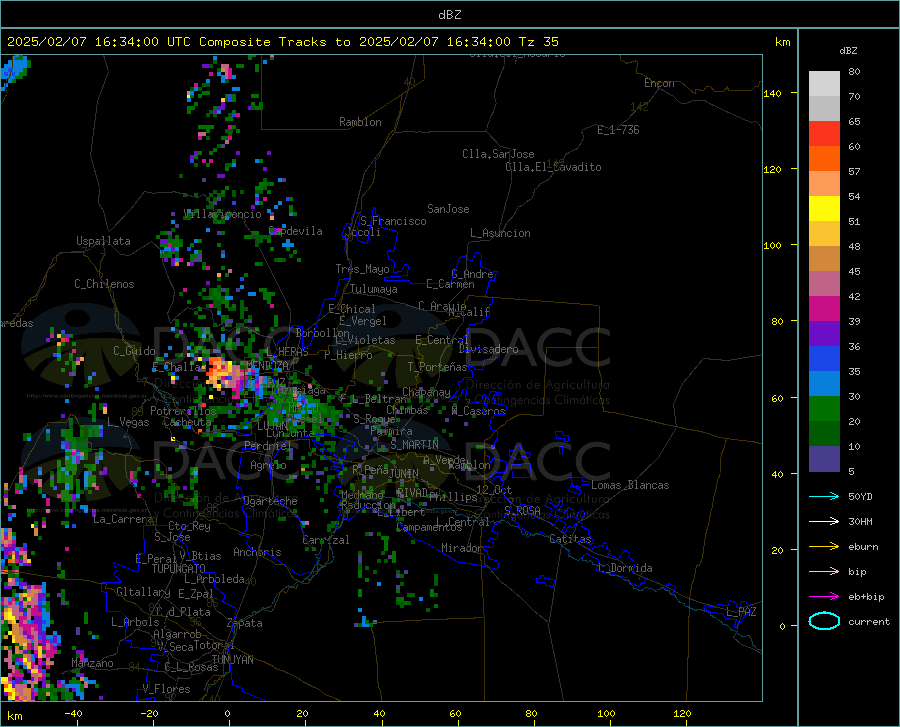The image size is (900, 727).
Task: Click the eburn yellow arrow legend icon
Action: pyautogui.click(x=824, y=547)
